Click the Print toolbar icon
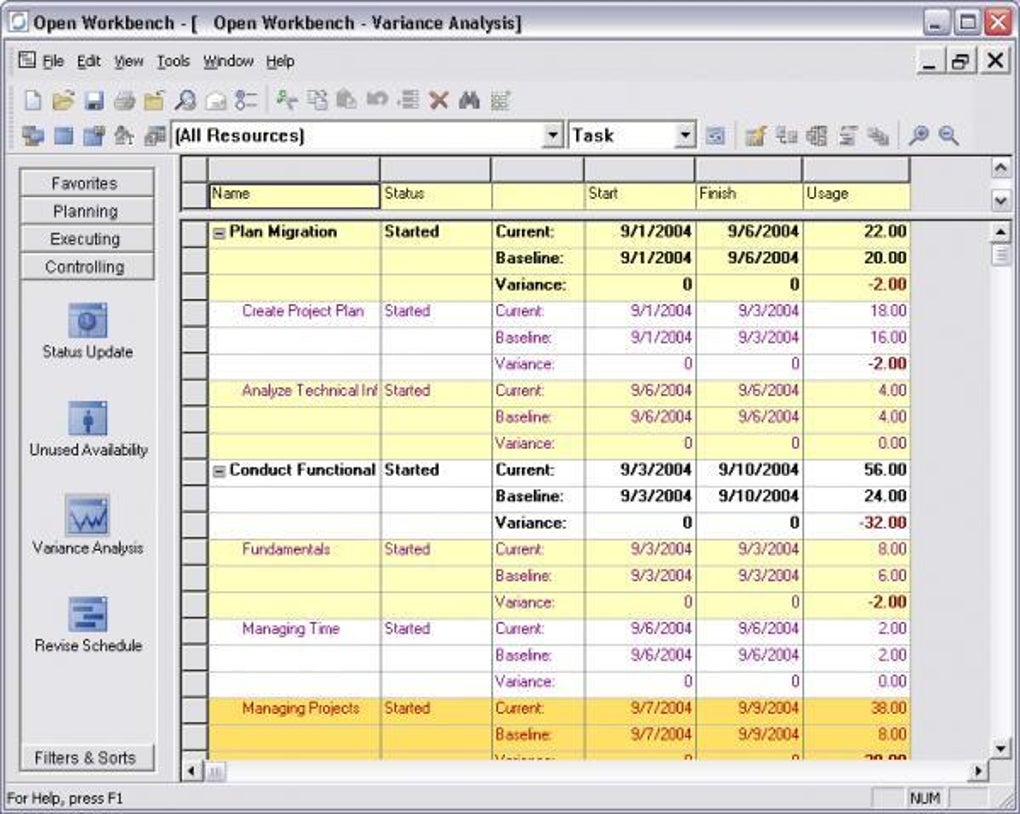The height and width of the screenshot is (814, 1020). click(x=124, y=100)
